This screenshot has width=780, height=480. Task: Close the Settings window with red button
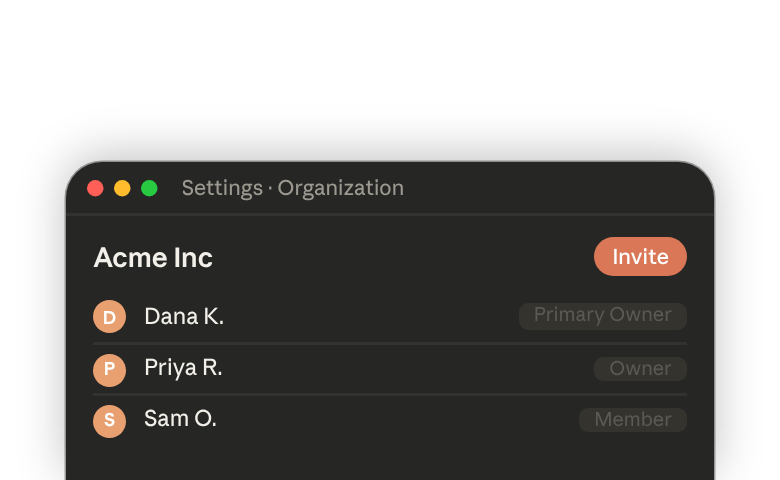point(96,189)
